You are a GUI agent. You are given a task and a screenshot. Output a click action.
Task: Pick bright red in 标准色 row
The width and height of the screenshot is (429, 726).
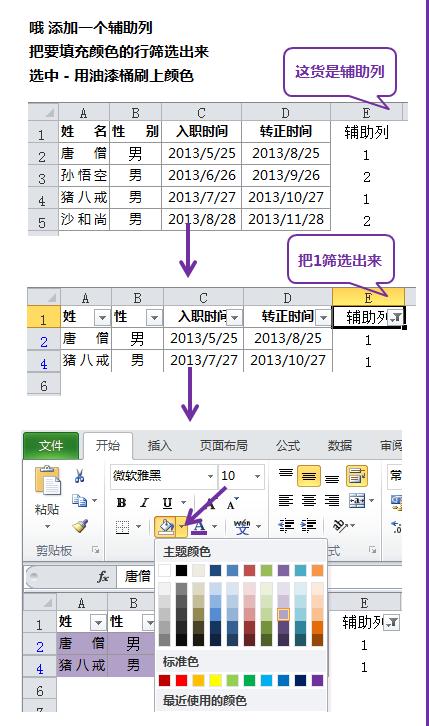pyautogui.click(x=181, y=680)
